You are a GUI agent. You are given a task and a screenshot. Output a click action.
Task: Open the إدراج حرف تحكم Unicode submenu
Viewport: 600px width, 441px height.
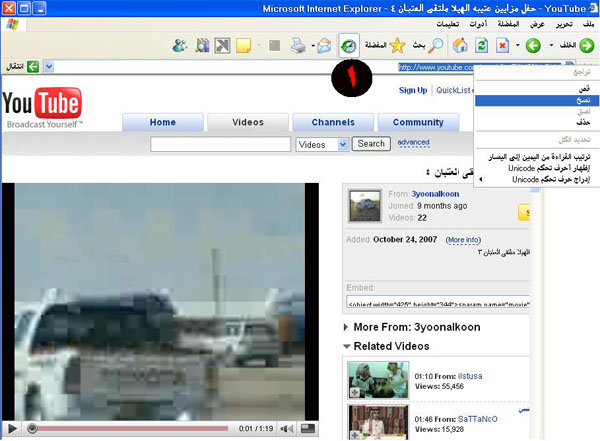536,180
